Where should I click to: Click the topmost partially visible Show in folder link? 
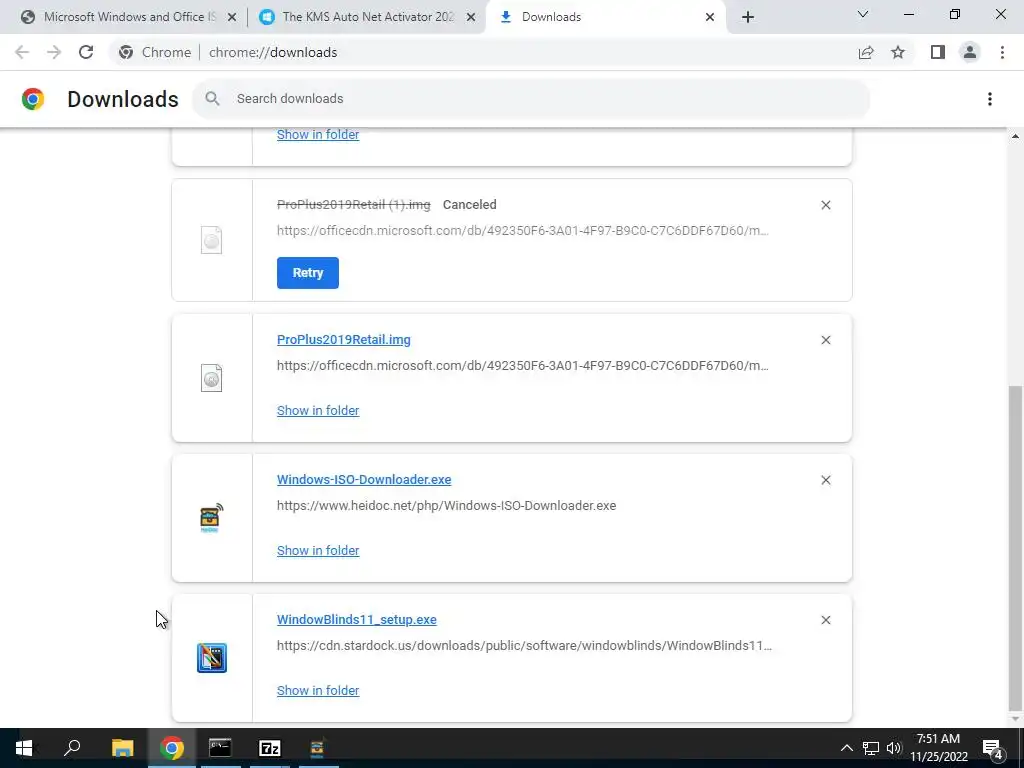click(318, 135)
